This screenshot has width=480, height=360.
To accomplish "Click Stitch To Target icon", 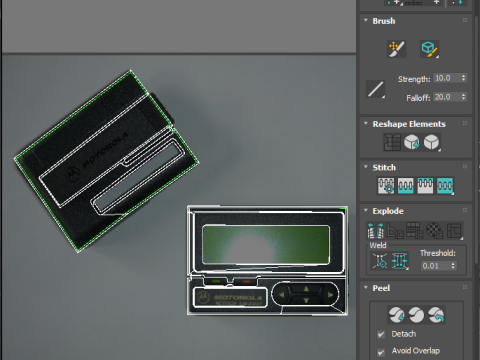I will point(386,186).
